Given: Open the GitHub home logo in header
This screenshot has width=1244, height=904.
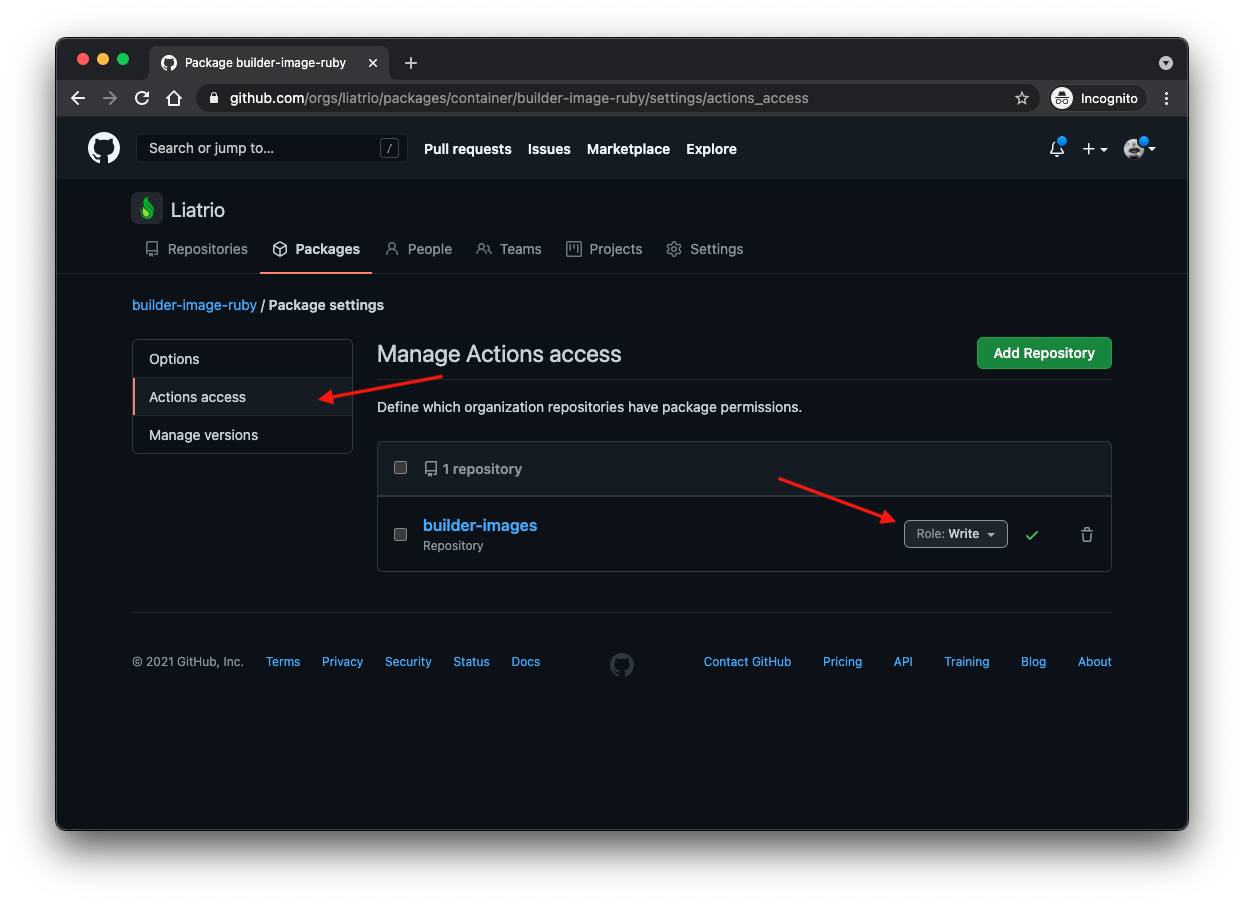Looking at the screenshot, I should pyautogui.click(x=104, y=149).
